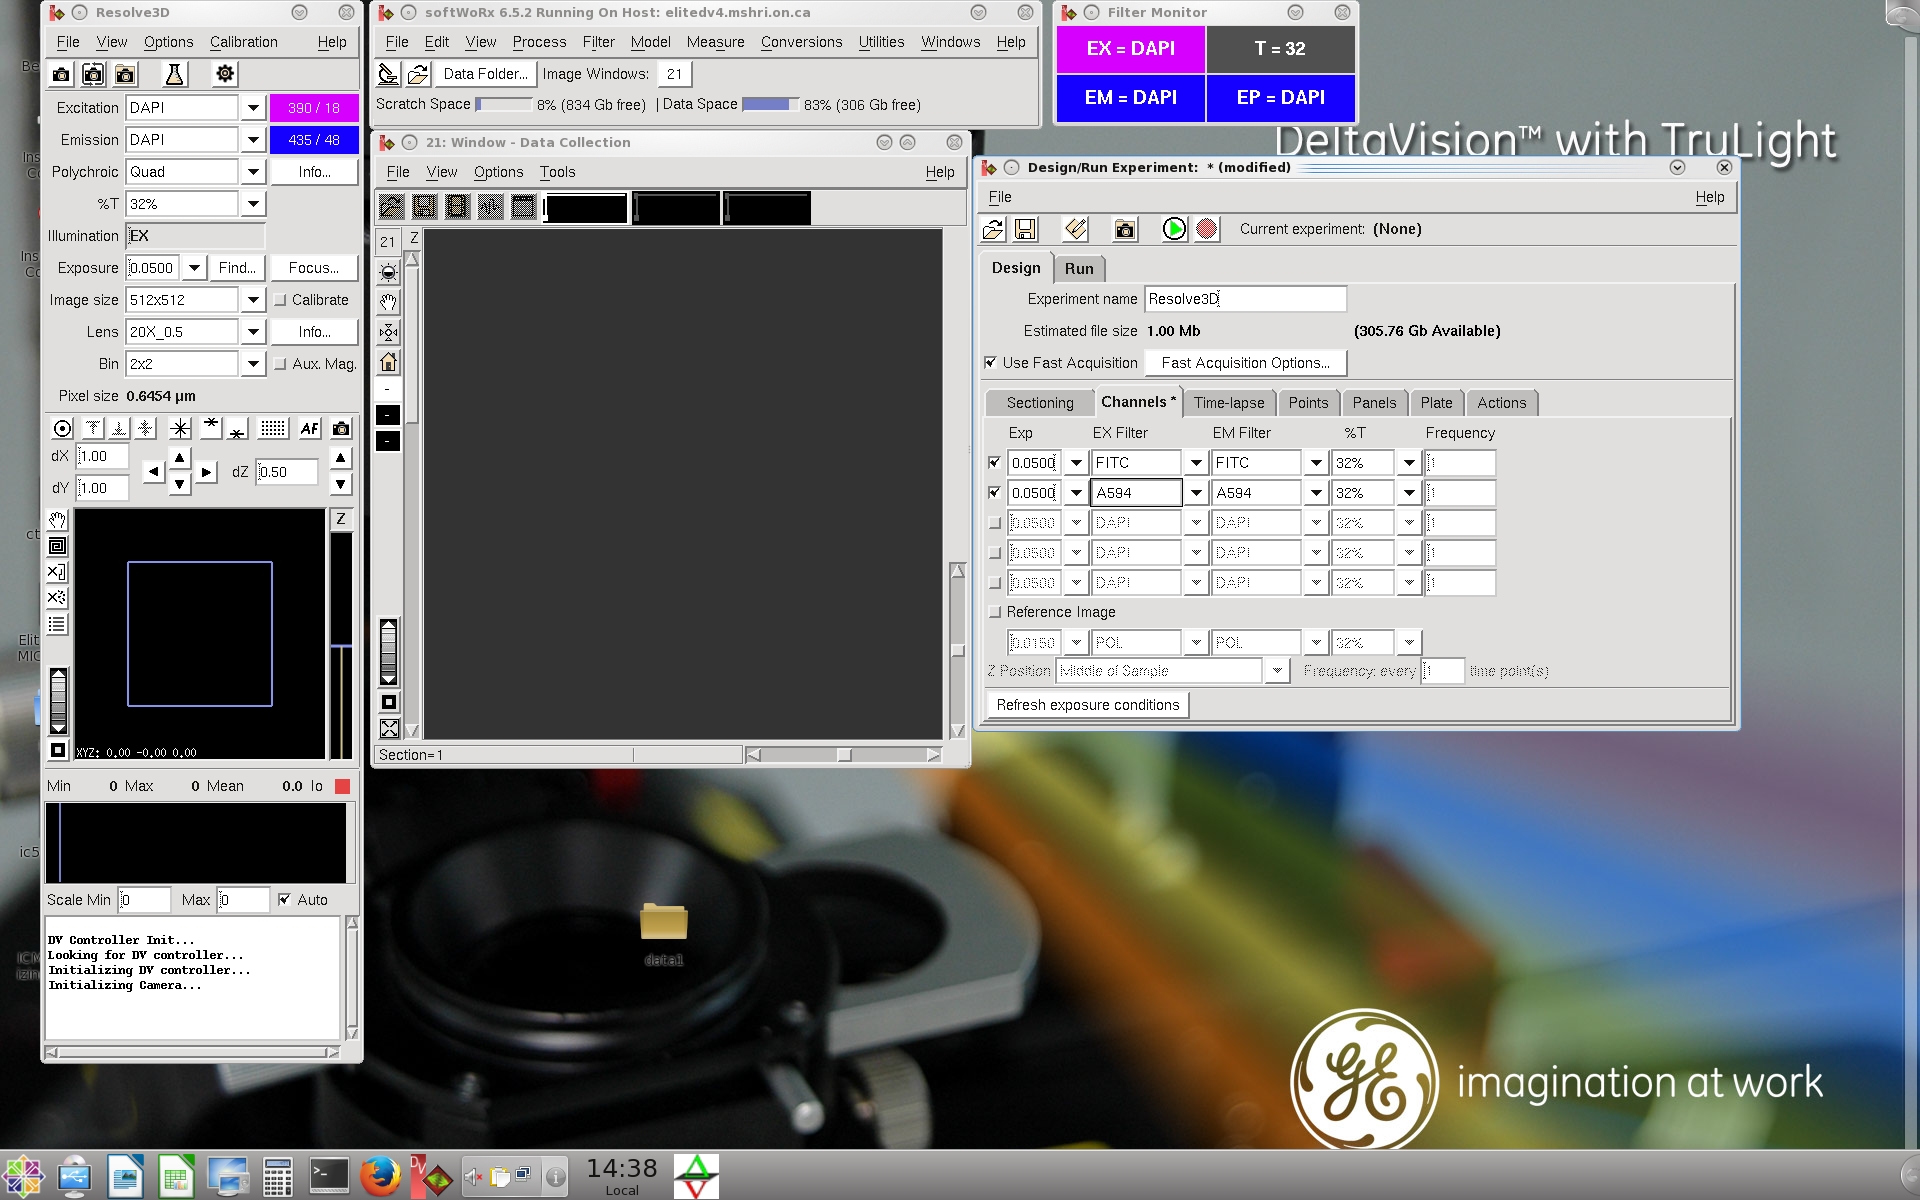
Task: Click the AF autofocus icon
Action: [x=309, y=428]
